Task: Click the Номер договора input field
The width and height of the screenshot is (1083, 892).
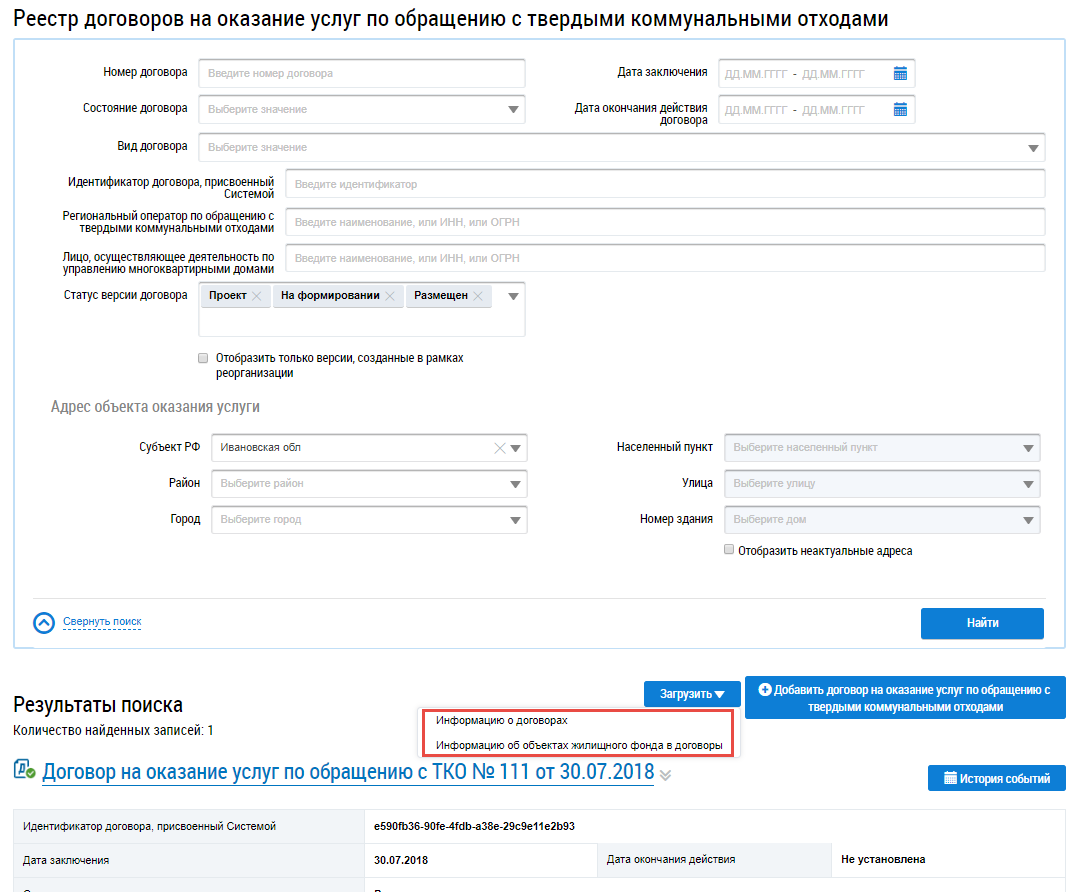Action: point(361,73)
